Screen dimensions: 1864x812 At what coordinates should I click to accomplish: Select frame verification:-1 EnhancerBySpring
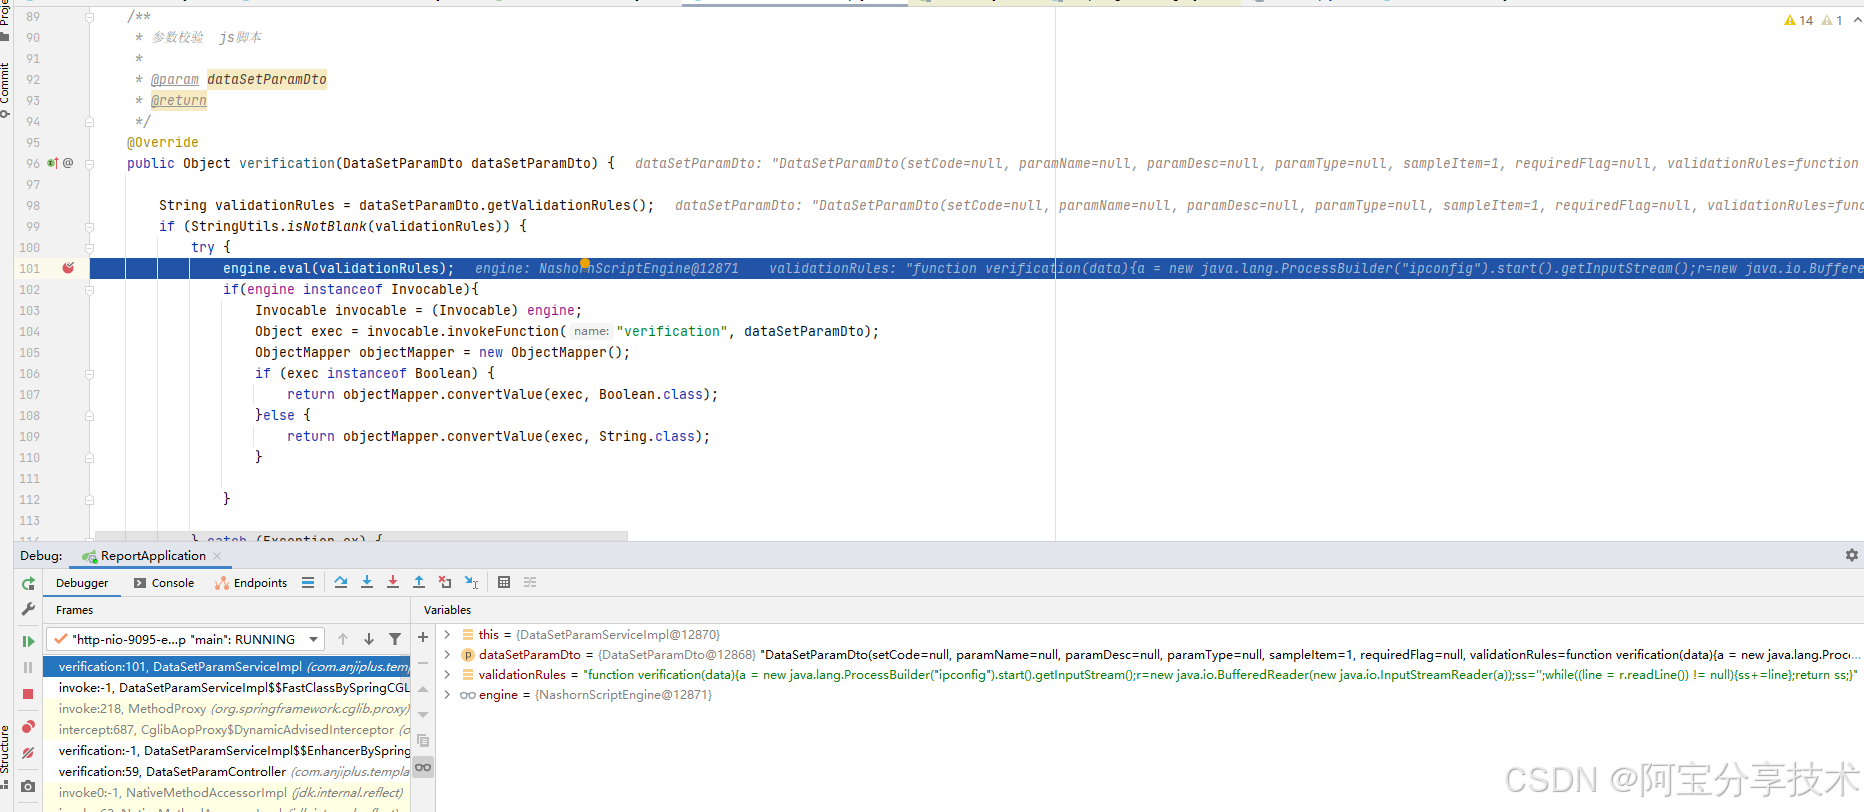[227, 751]
